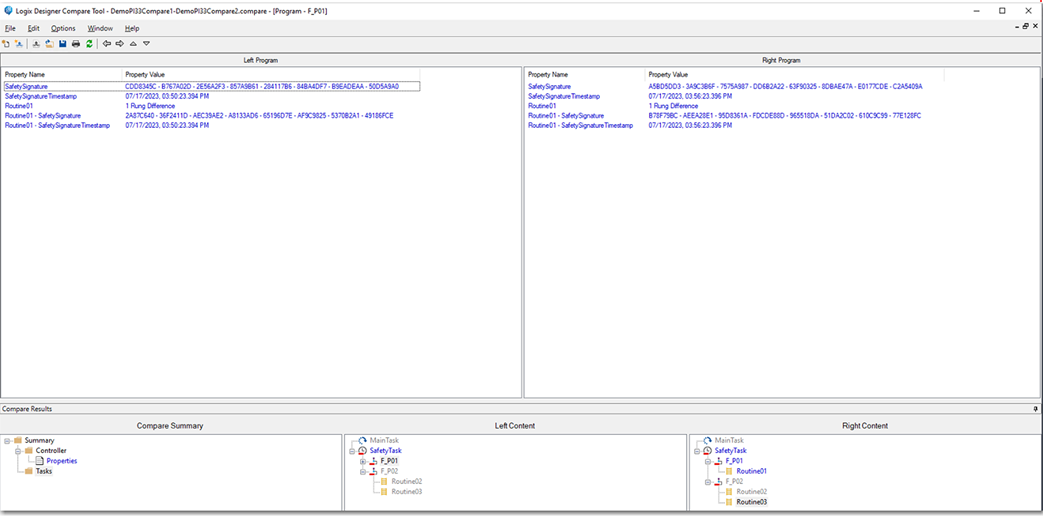Click Property Value header in Right Program
1043x516 pixels.
click(x=668, y=75)
